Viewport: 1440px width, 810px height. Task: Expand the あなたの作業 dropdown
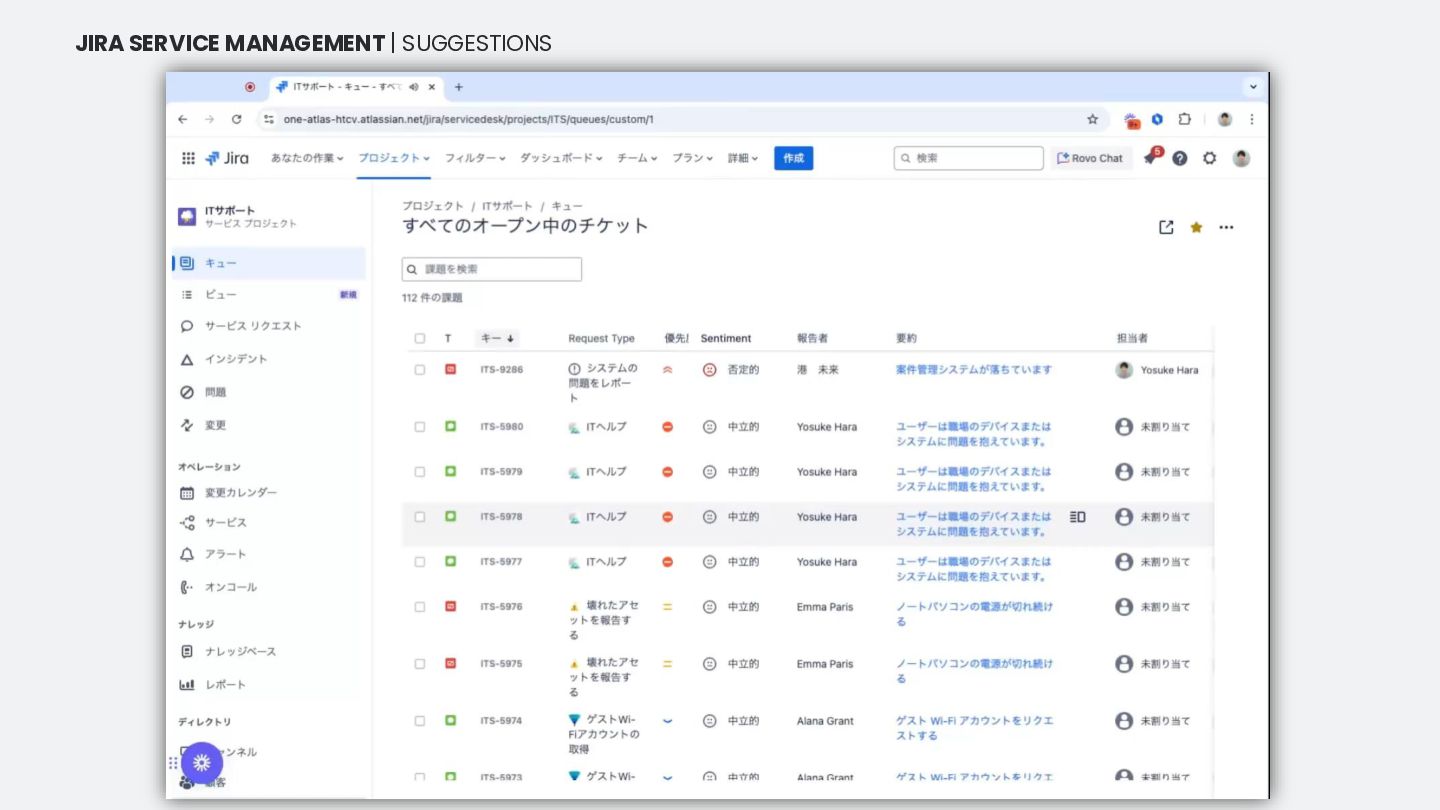point(307,158)
